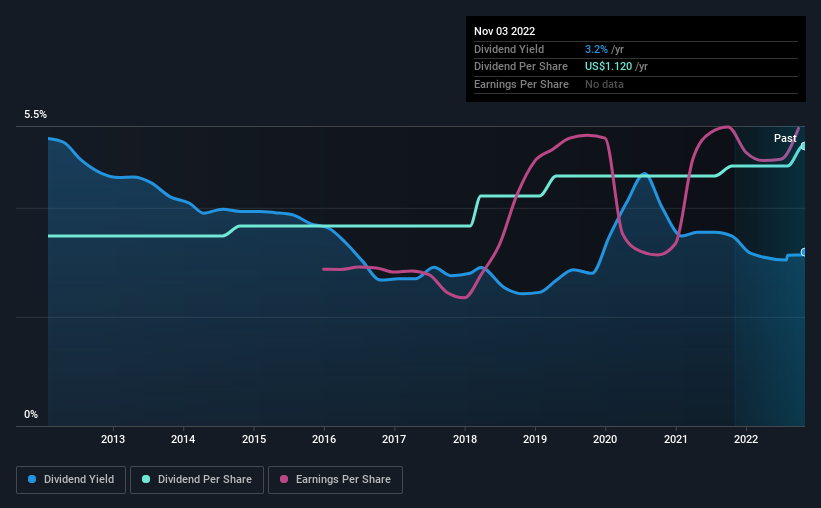Click the teal endpoint marker on Dividend Per Share line
The image size is (821, 508).
tap(804, 146)
